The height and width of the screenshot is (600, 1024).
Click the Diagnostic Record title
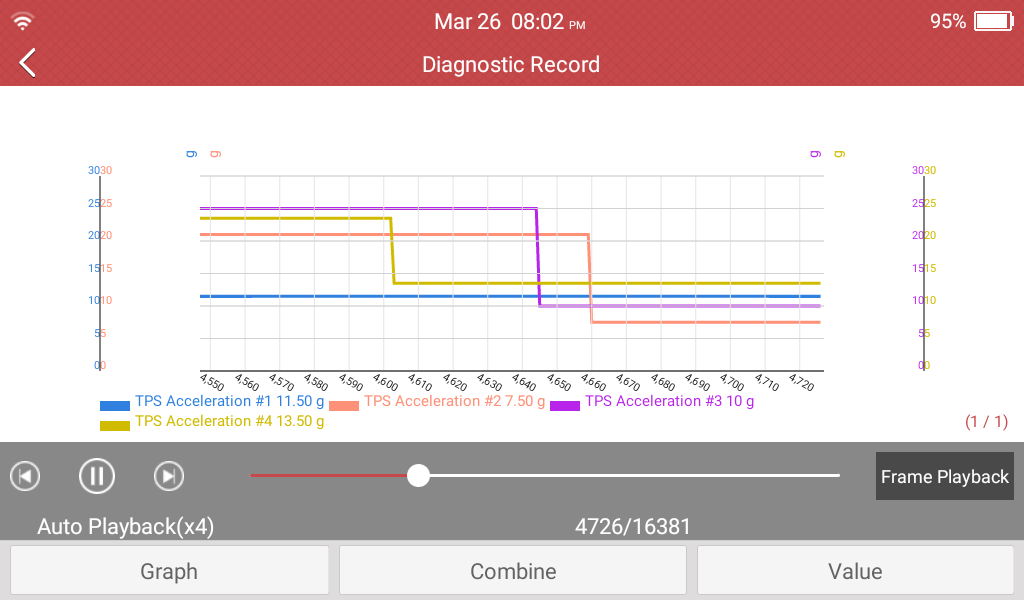coord(511,65)
